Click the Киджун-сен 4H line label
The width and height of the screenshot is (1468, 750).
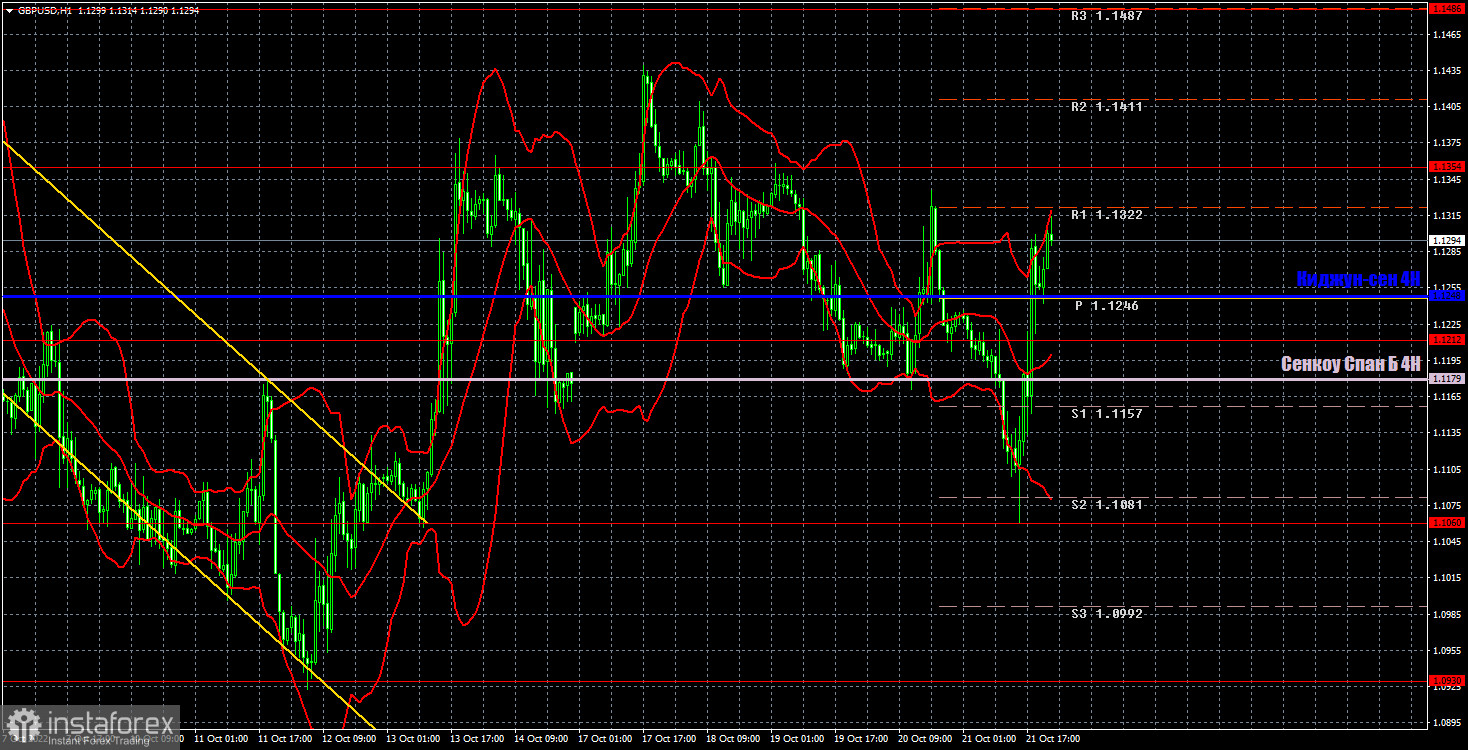click(1358, 279)
